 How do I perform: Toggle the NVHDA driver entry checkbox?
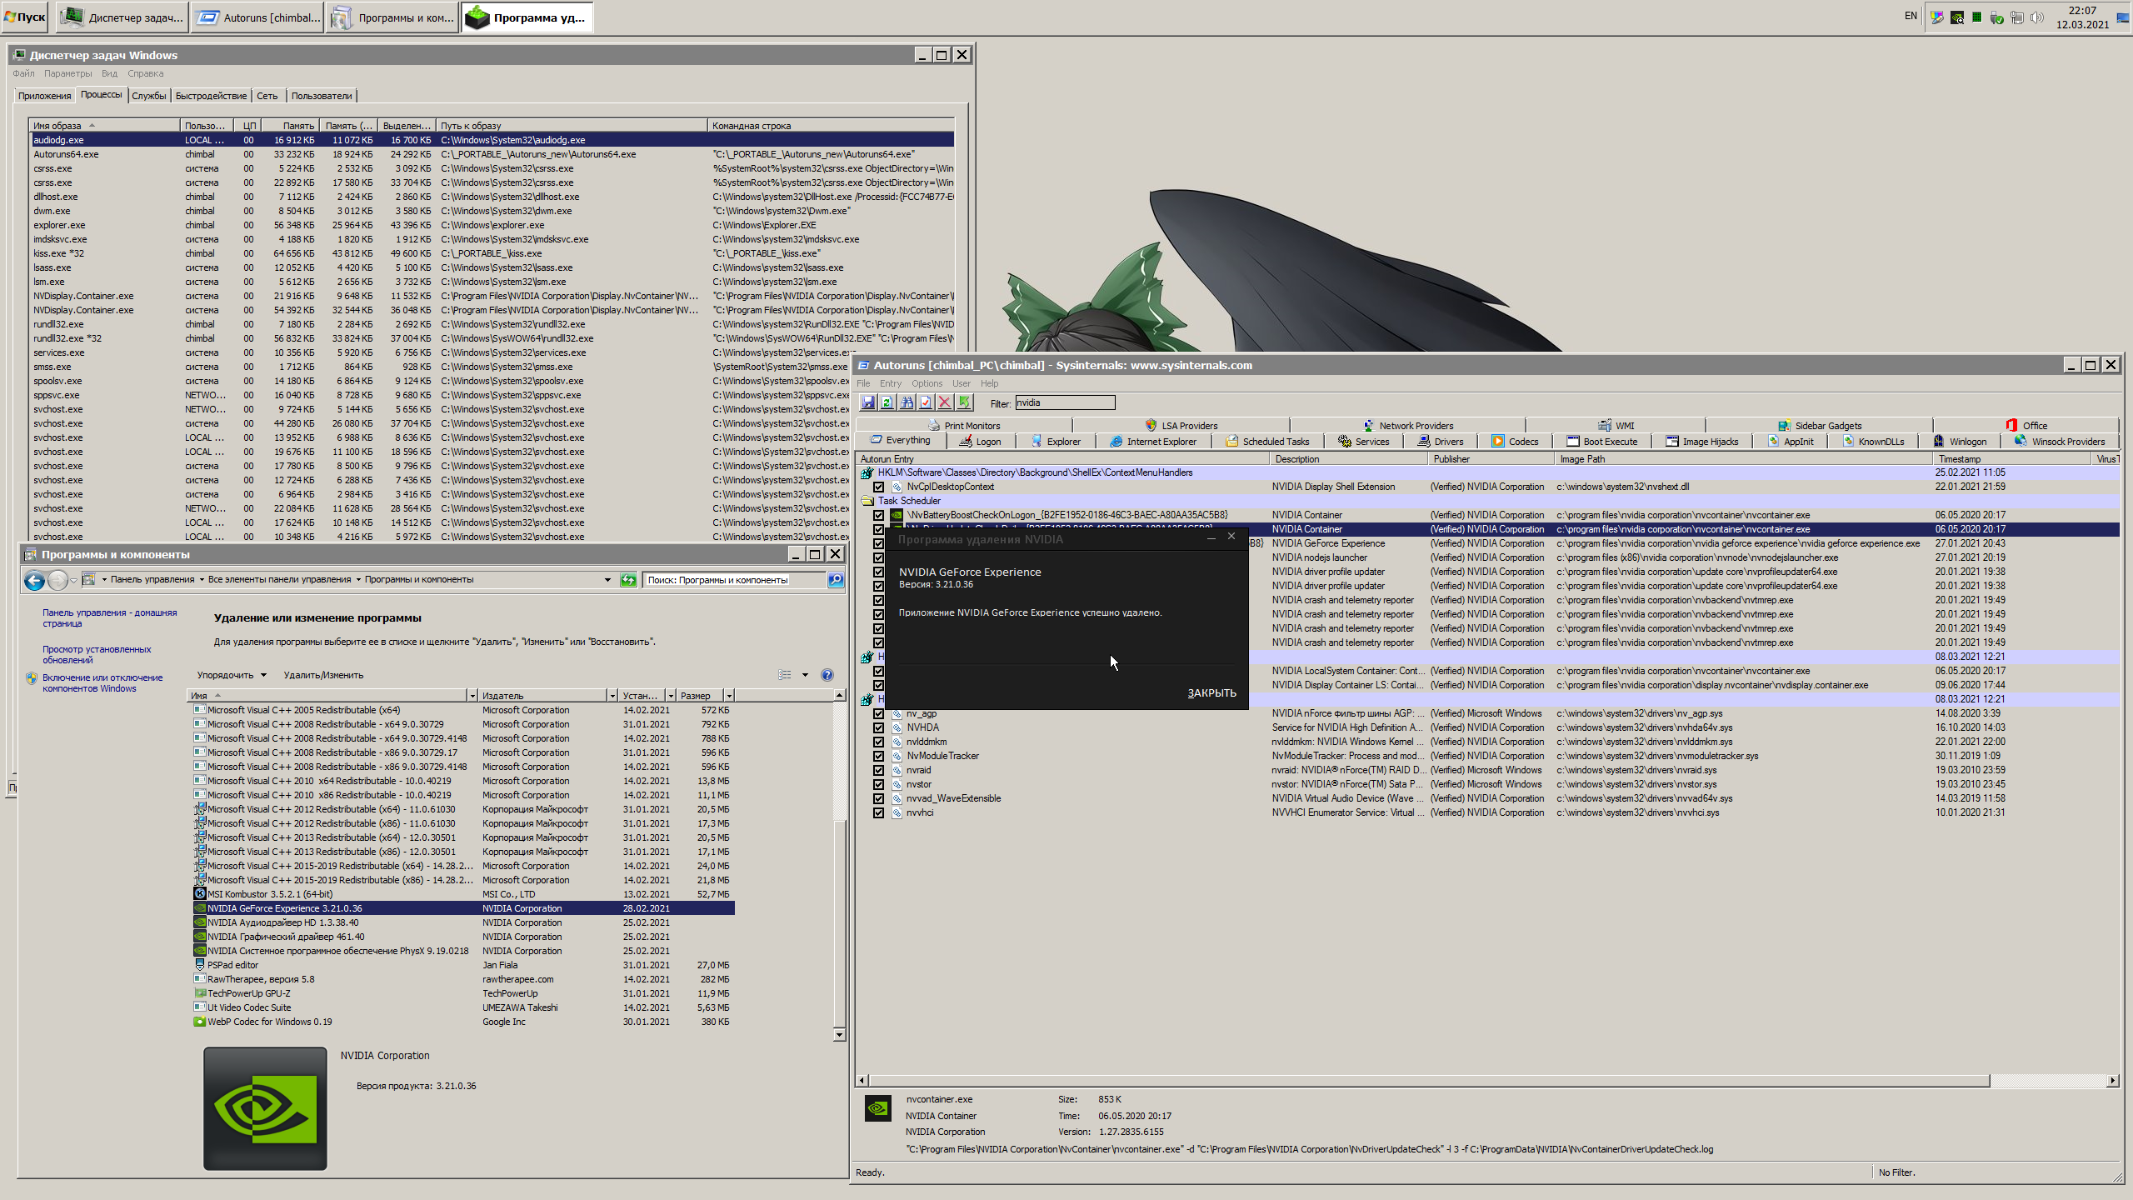878,728
